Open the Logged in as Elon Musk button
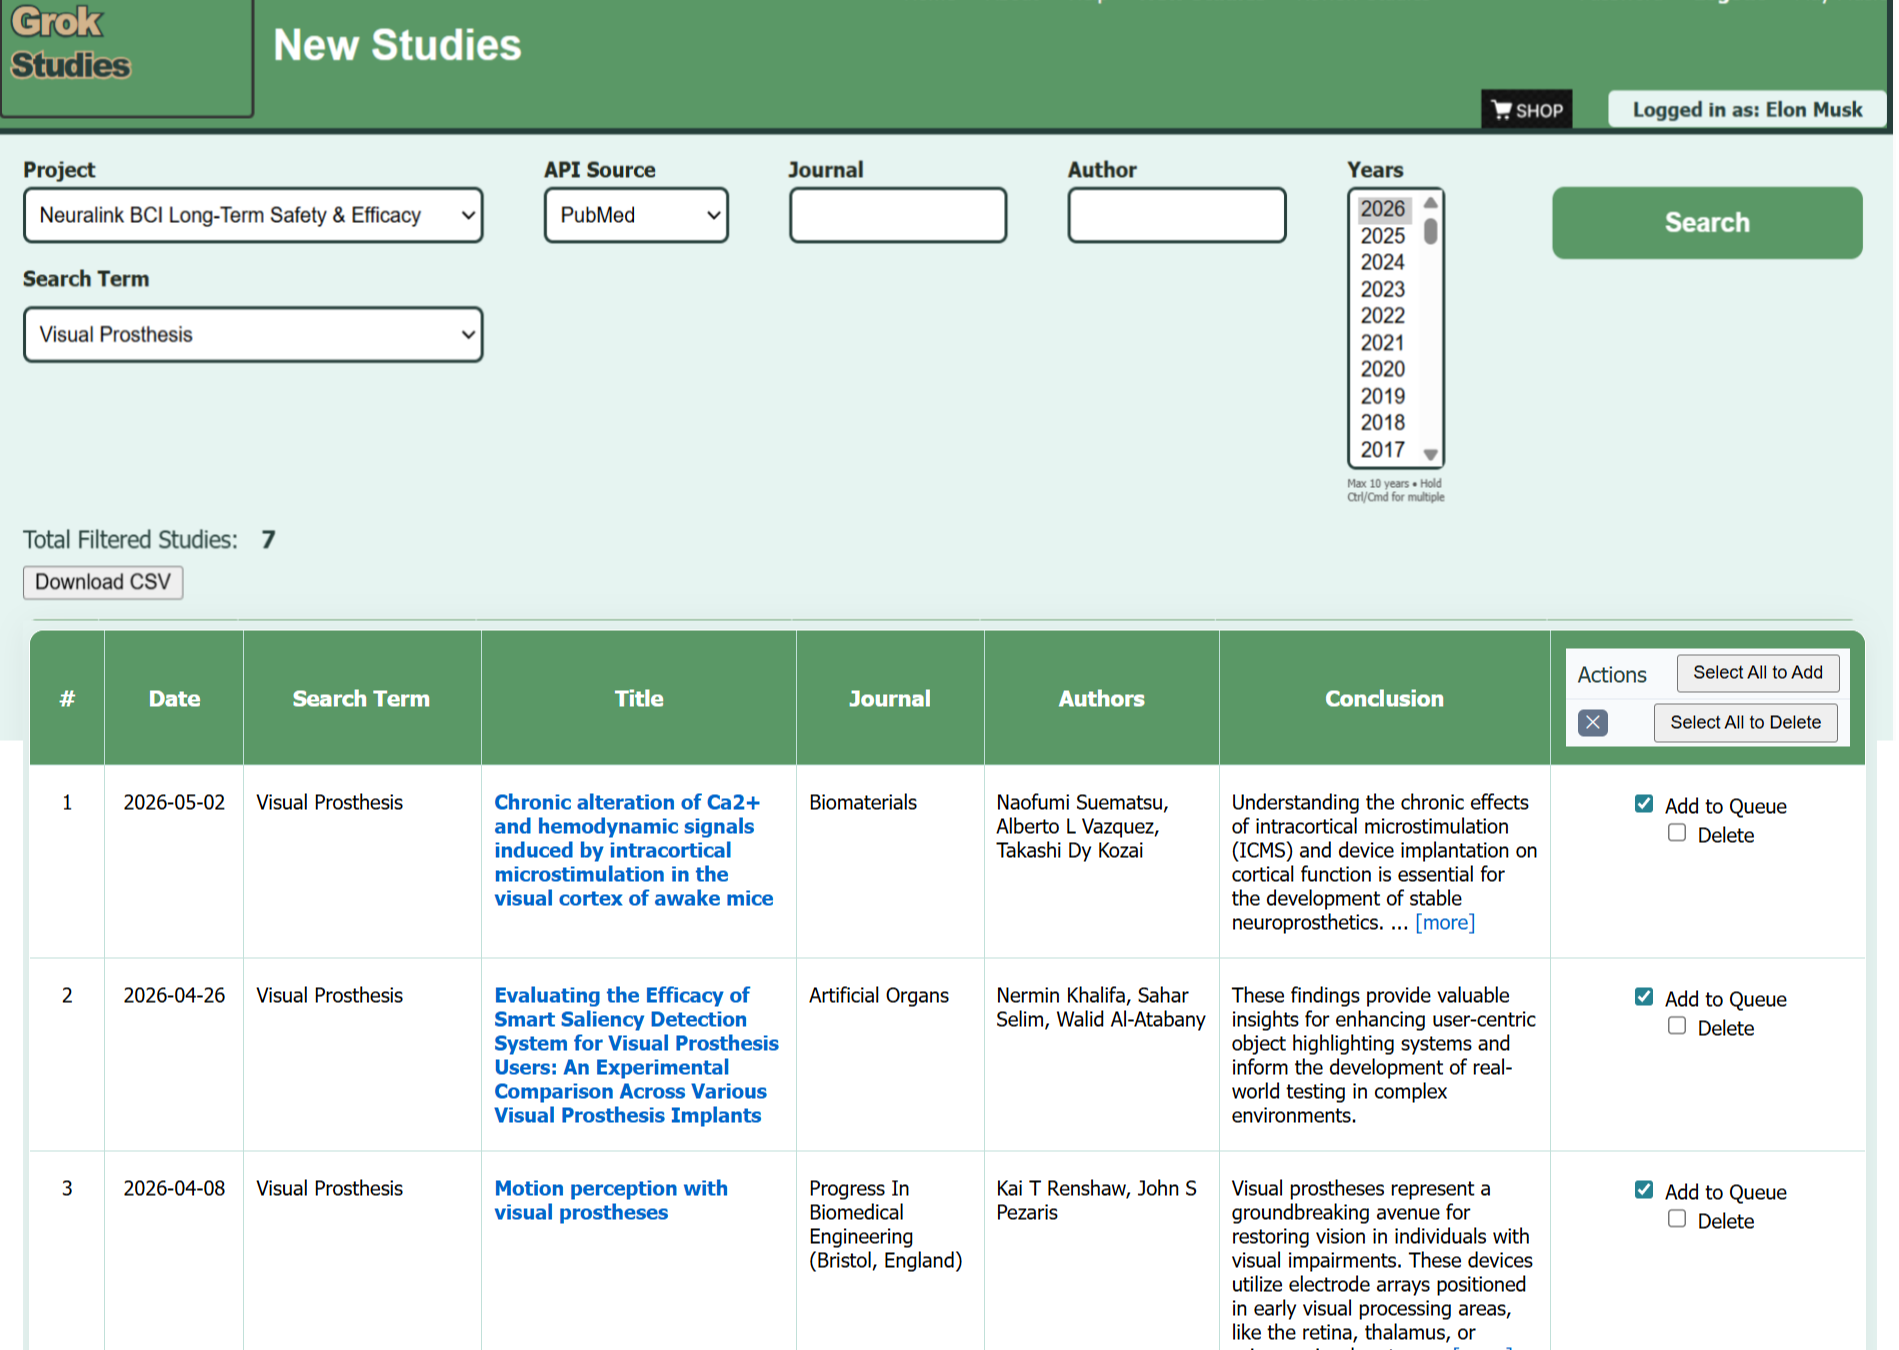 [x=1747, y=110]
